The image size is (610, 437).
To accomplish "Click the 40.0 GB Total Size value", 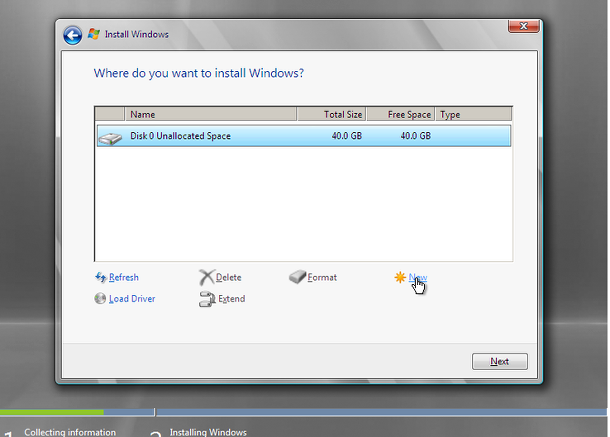I will click(347, 136).
